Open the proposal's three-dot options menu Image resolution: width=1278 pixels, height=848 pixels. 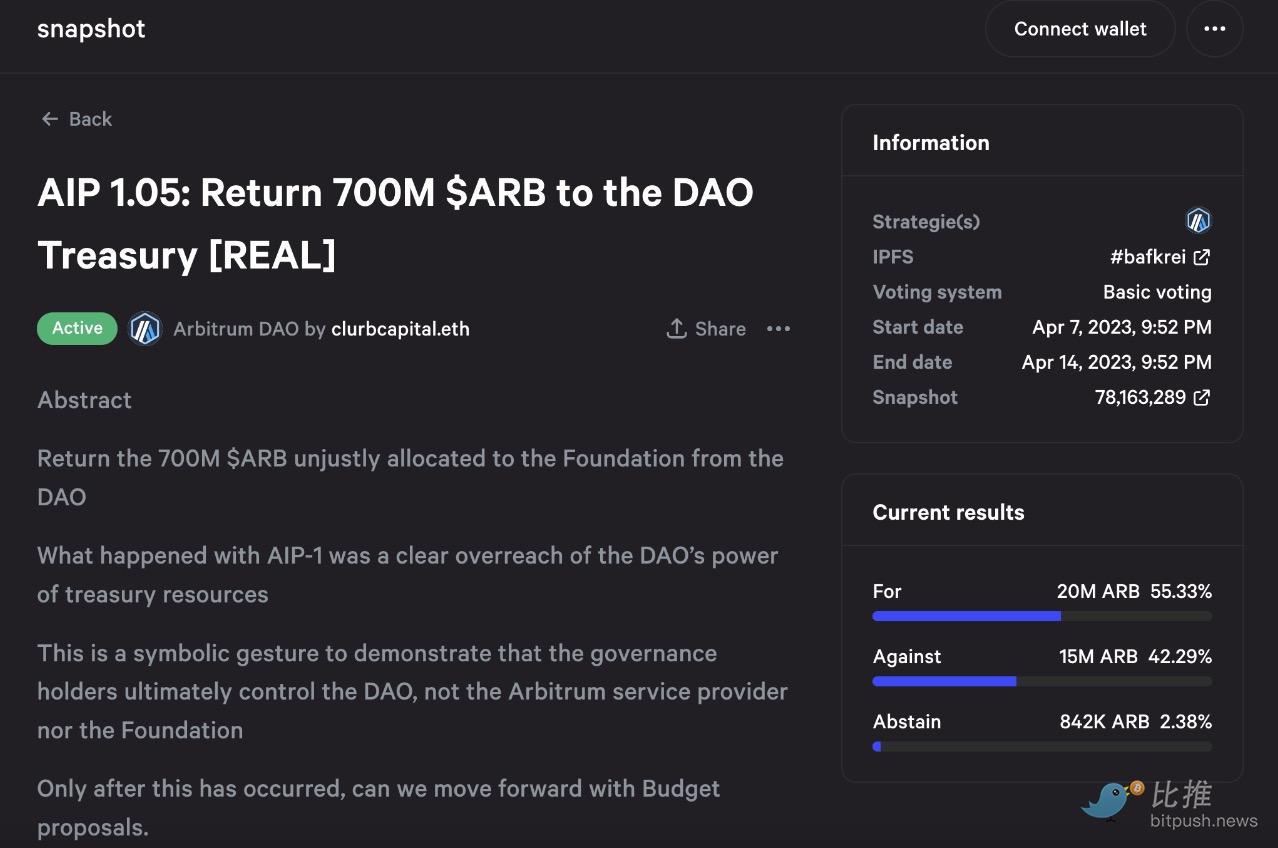pos(778,328)
